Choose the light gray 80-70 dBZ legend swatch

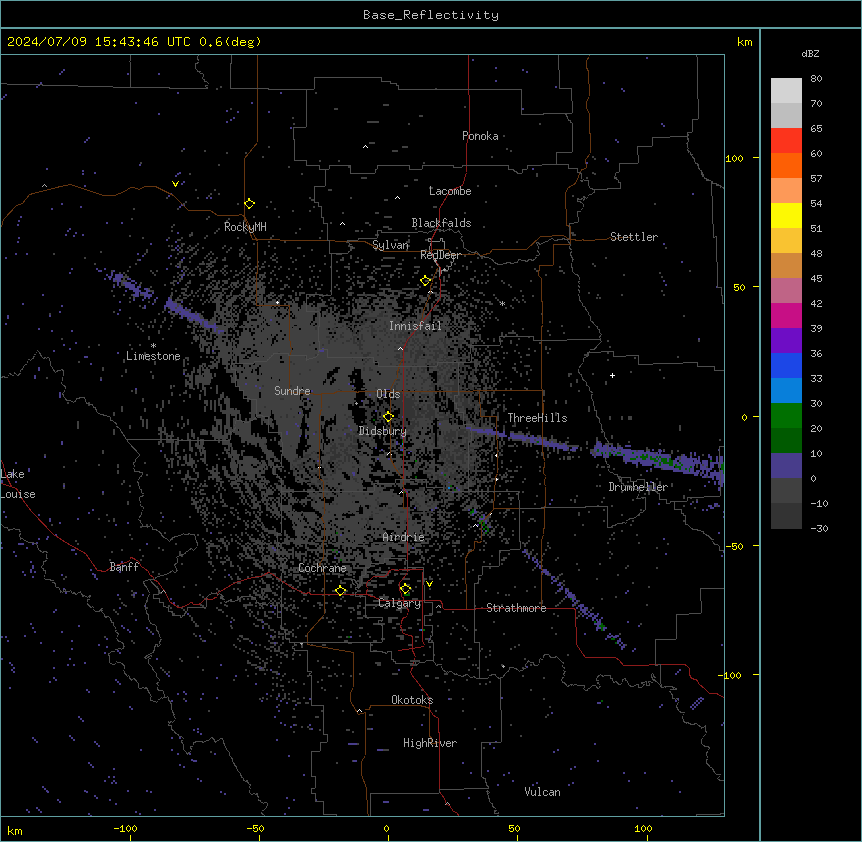click(x=786, y=91)
